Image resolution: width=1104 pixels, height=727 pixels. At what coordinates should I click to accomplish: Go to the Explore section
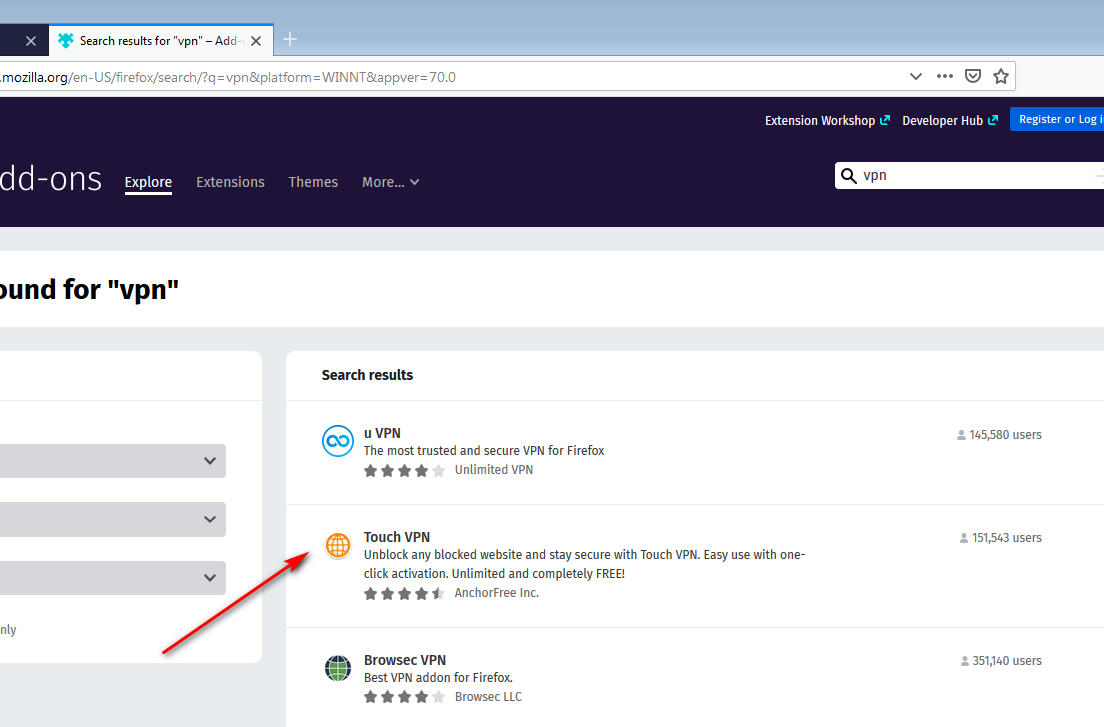coord(148,182)
